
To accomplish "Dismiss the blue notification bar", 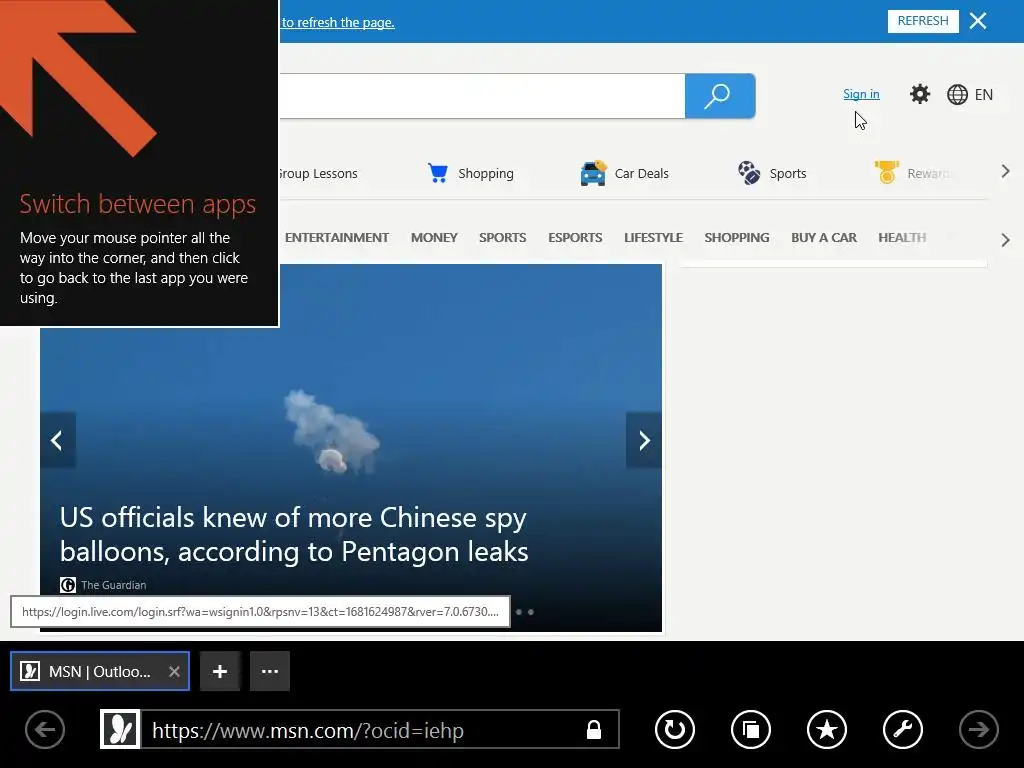I will click(x=978, y=21).
